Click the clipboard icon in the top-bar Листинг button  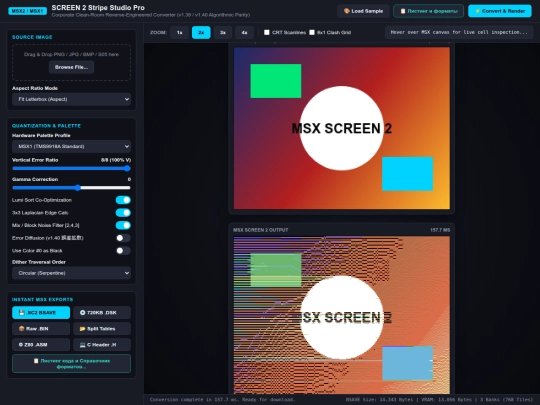[403, 11]
